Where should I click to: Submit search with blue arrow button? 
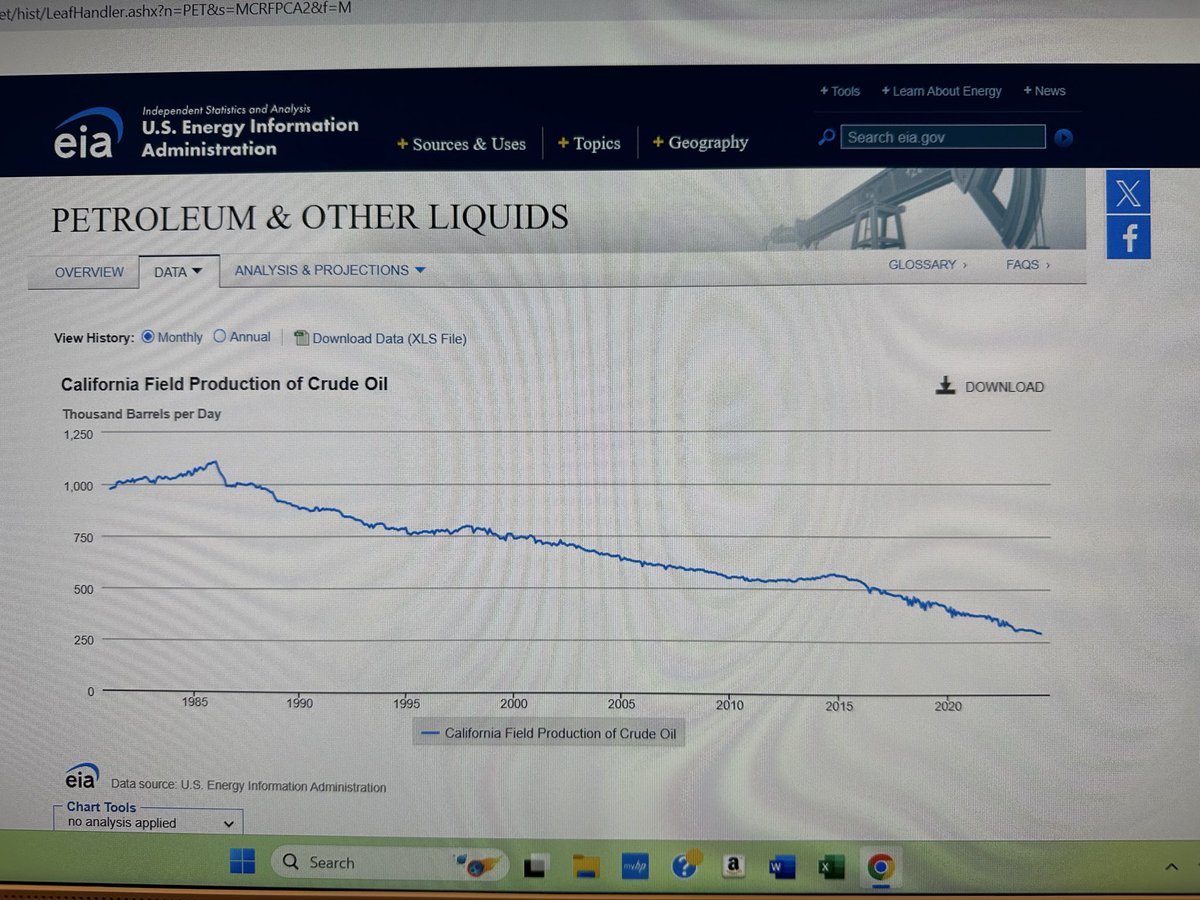pos(1063,138)
